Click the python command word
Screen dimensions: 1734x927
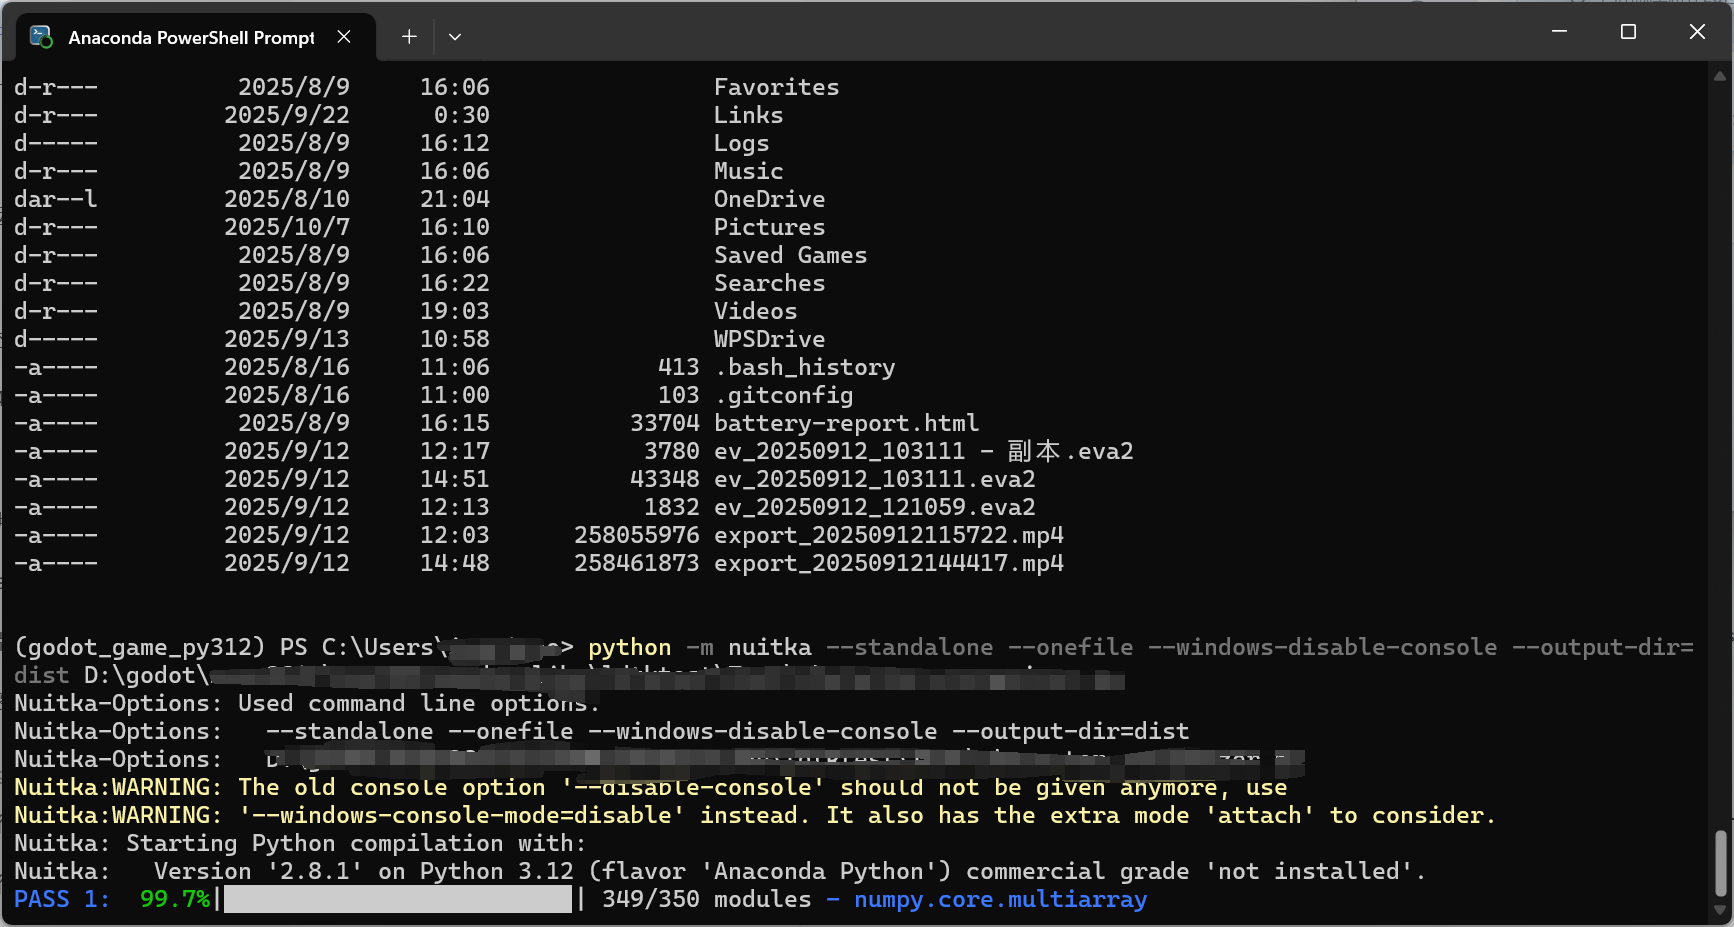pos(629,647)
